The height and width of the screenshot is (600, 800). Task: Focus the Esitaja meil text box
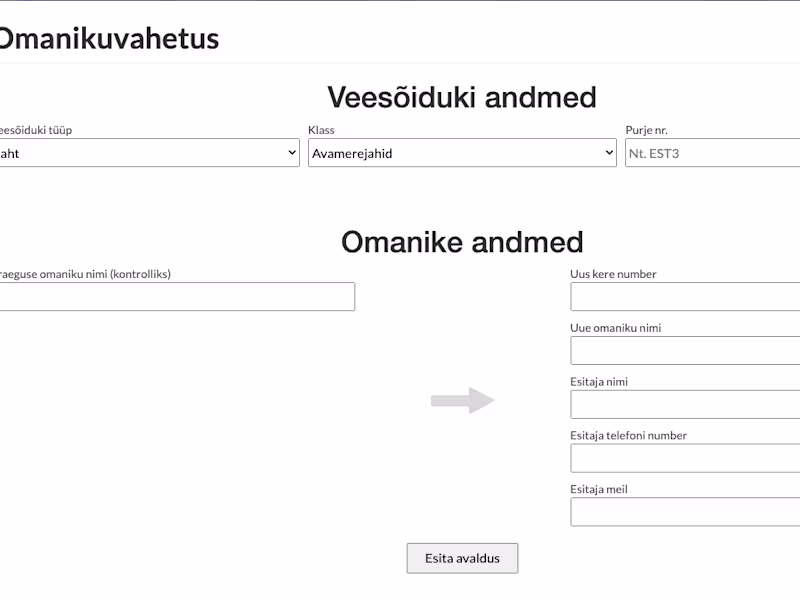(x=685, y=512)
